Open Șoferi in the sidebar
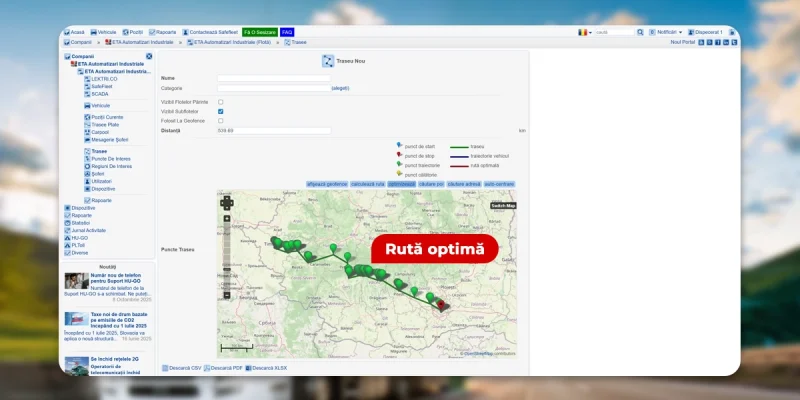 tap(94, 174)
